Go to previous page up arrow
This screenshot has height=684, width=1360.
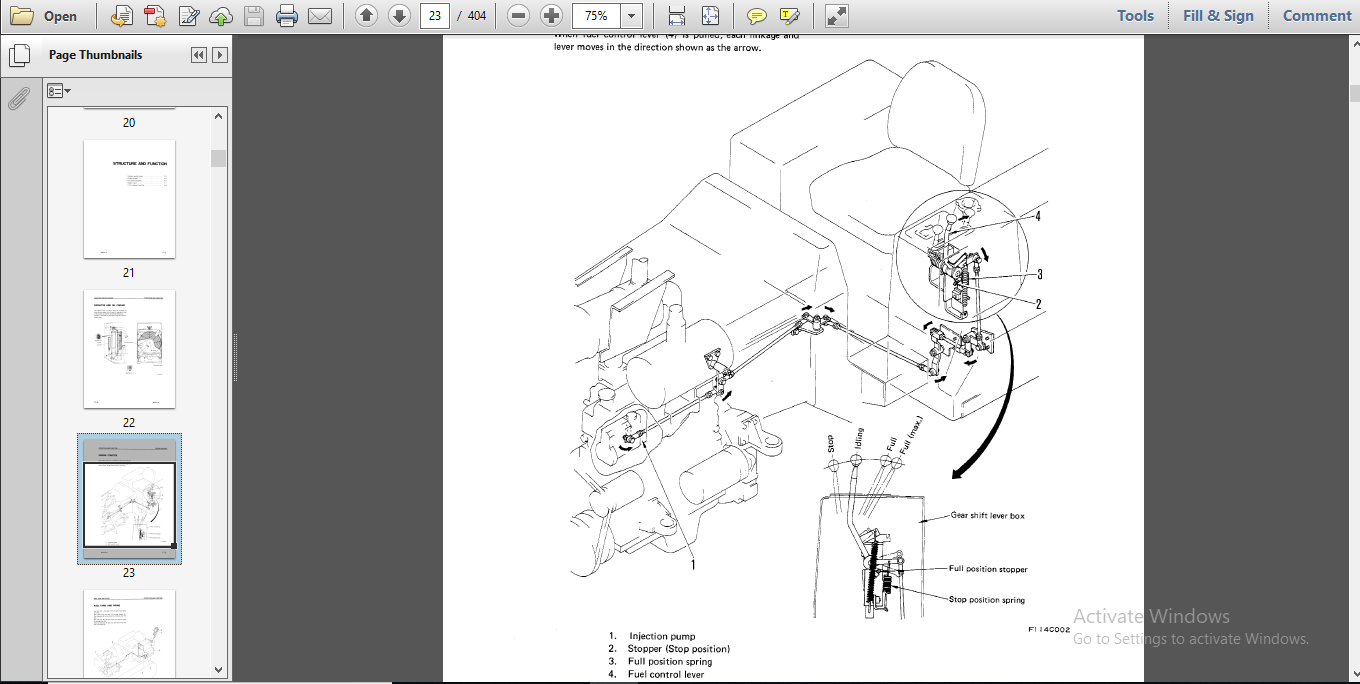point(366,16)
